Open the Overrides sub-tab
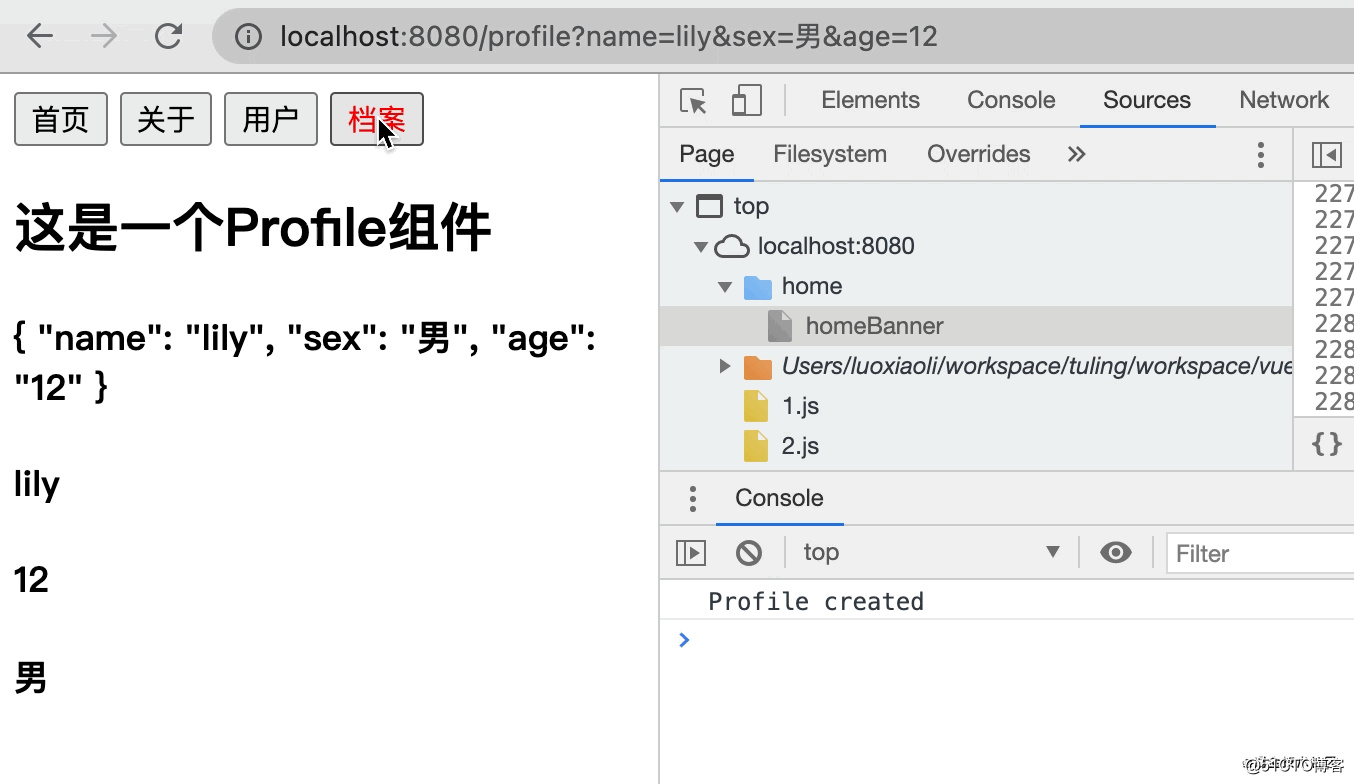The width and height of the screenshot is (1354, 784). [978, 154]
